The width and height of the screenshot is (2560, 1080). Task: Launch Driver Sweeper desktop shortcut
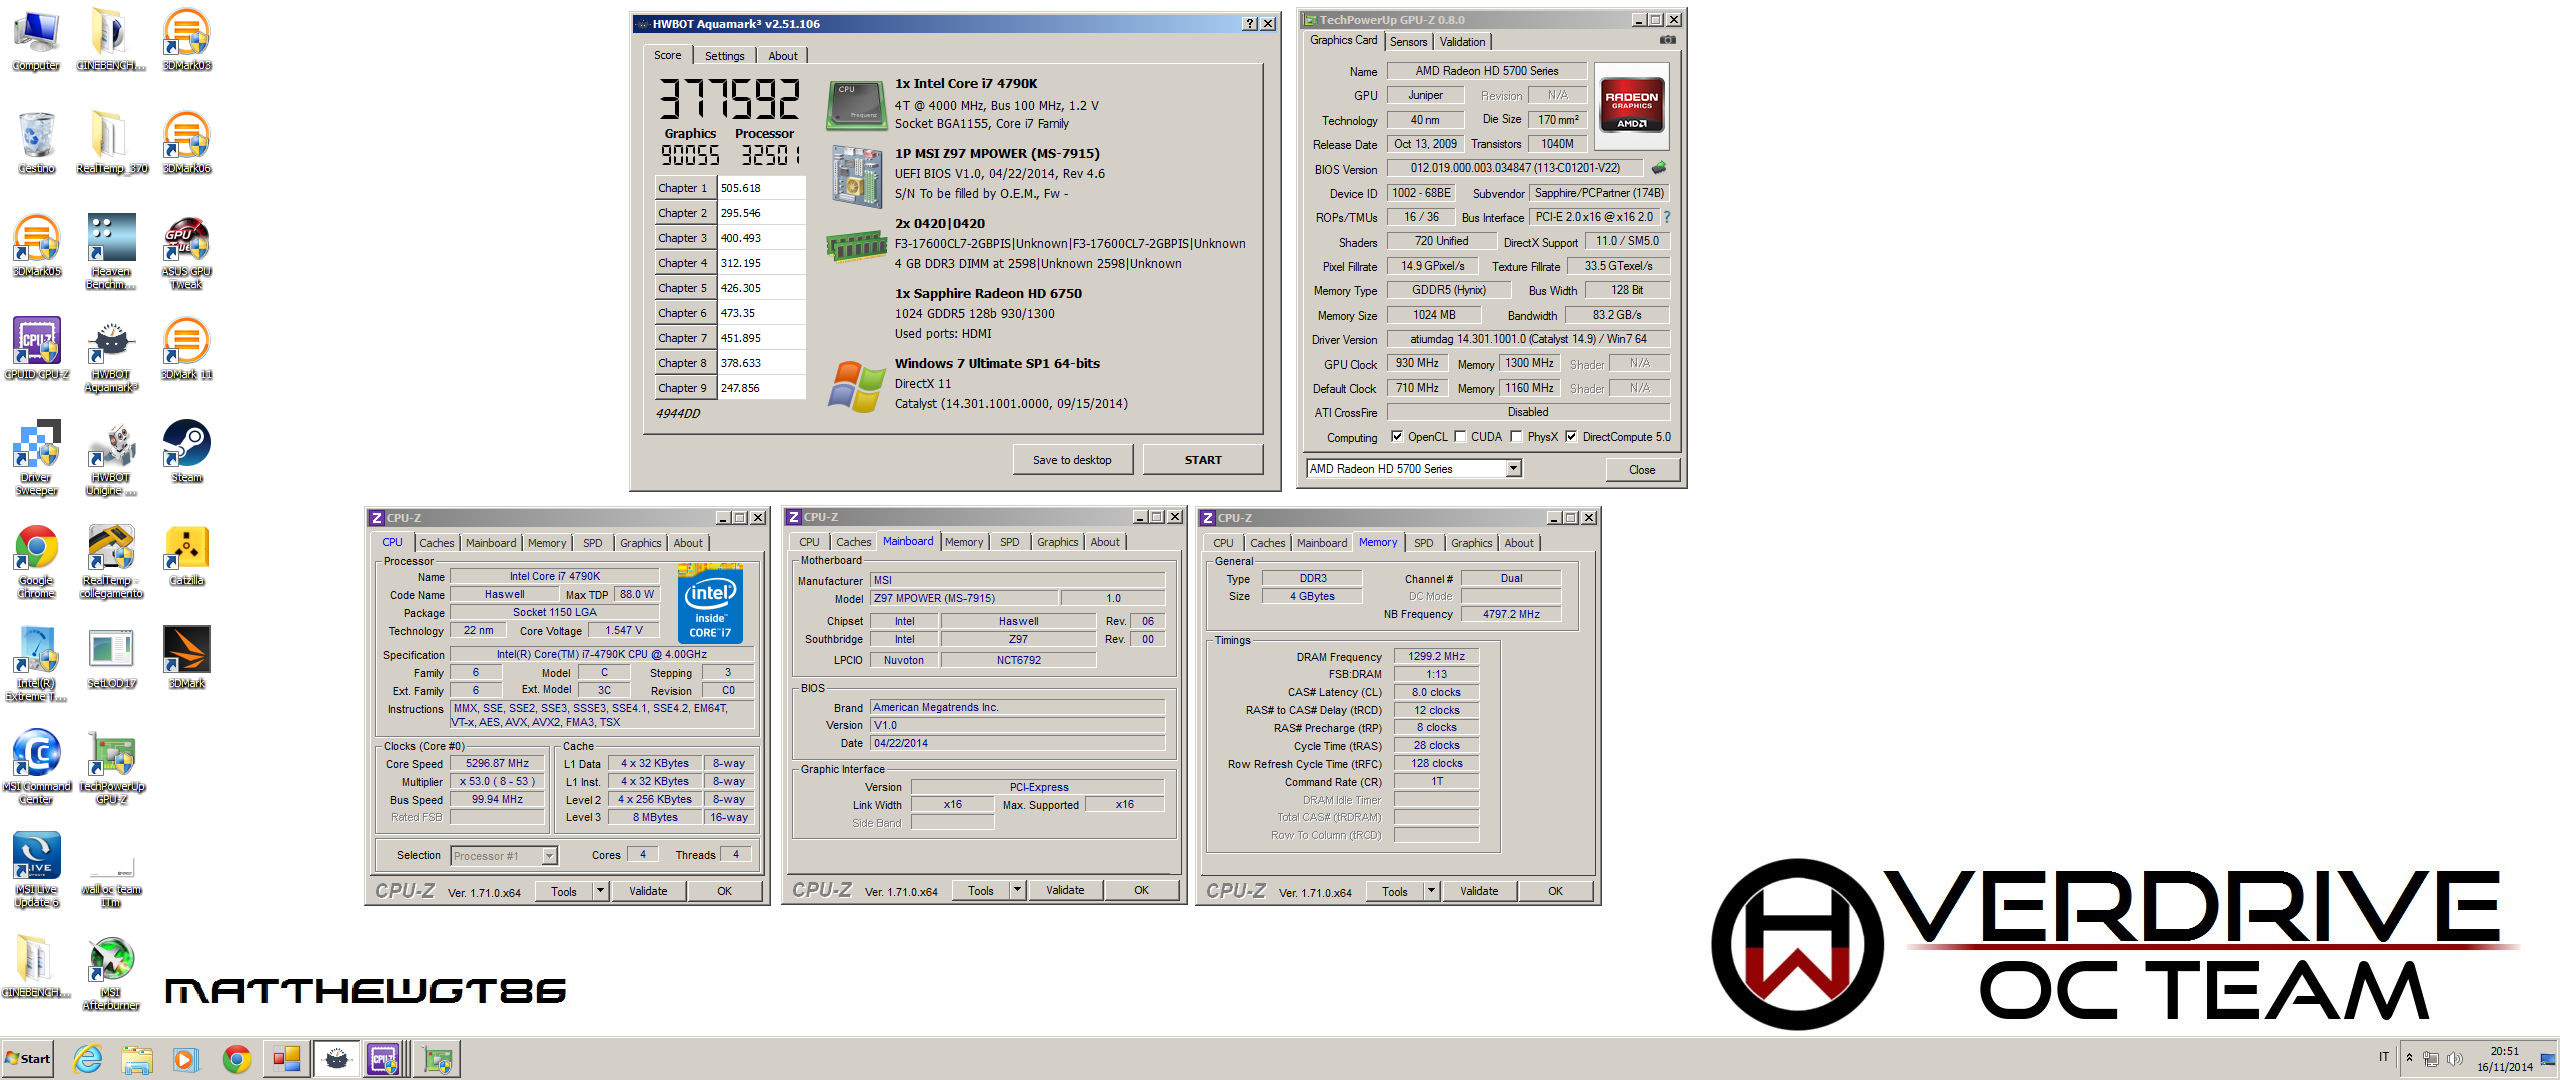pyautogui.click(x=36, y=458)
